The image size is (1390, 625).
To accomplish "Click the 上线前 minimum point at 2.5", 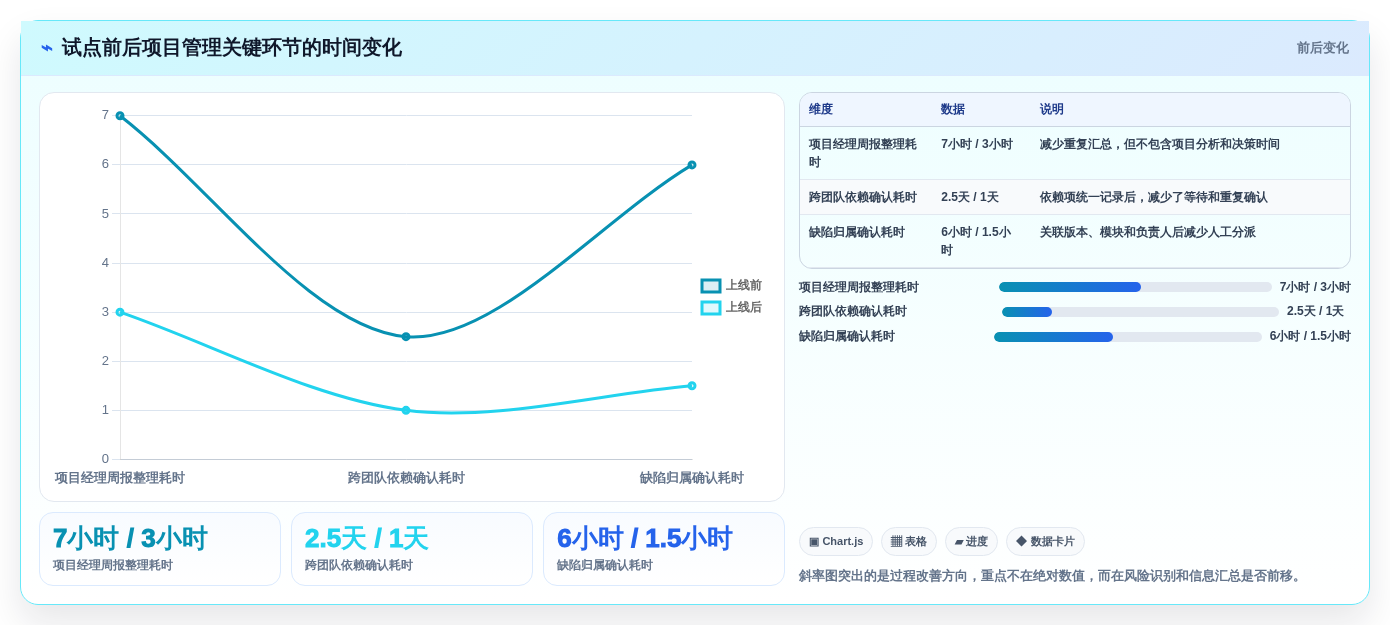I will pos(406,337).
